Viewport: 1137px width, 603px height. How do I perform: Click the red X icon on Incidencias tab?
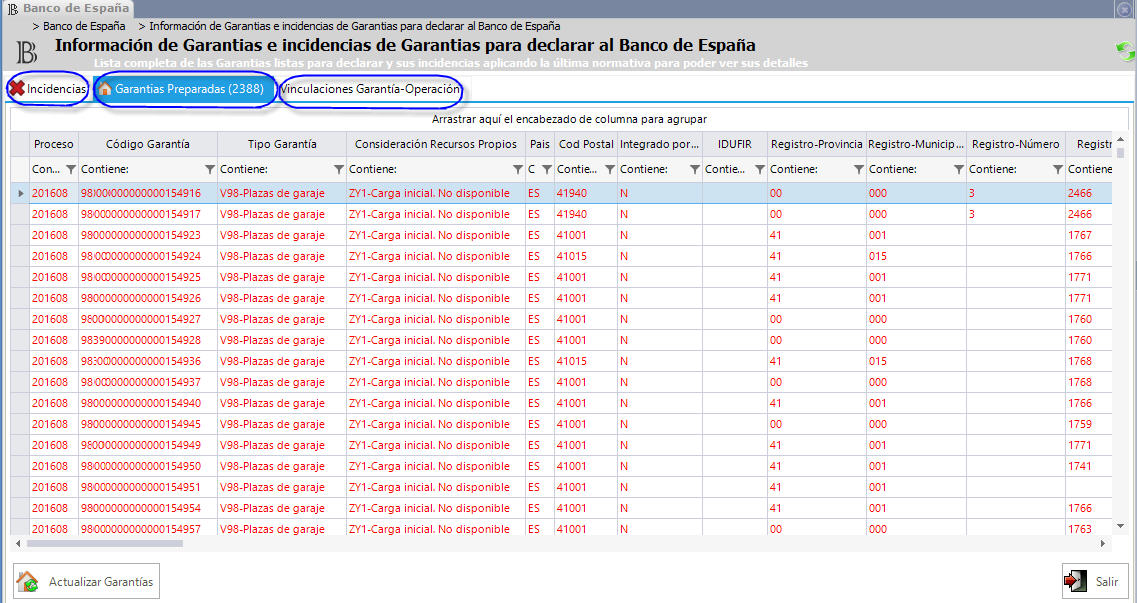(17, 89)
